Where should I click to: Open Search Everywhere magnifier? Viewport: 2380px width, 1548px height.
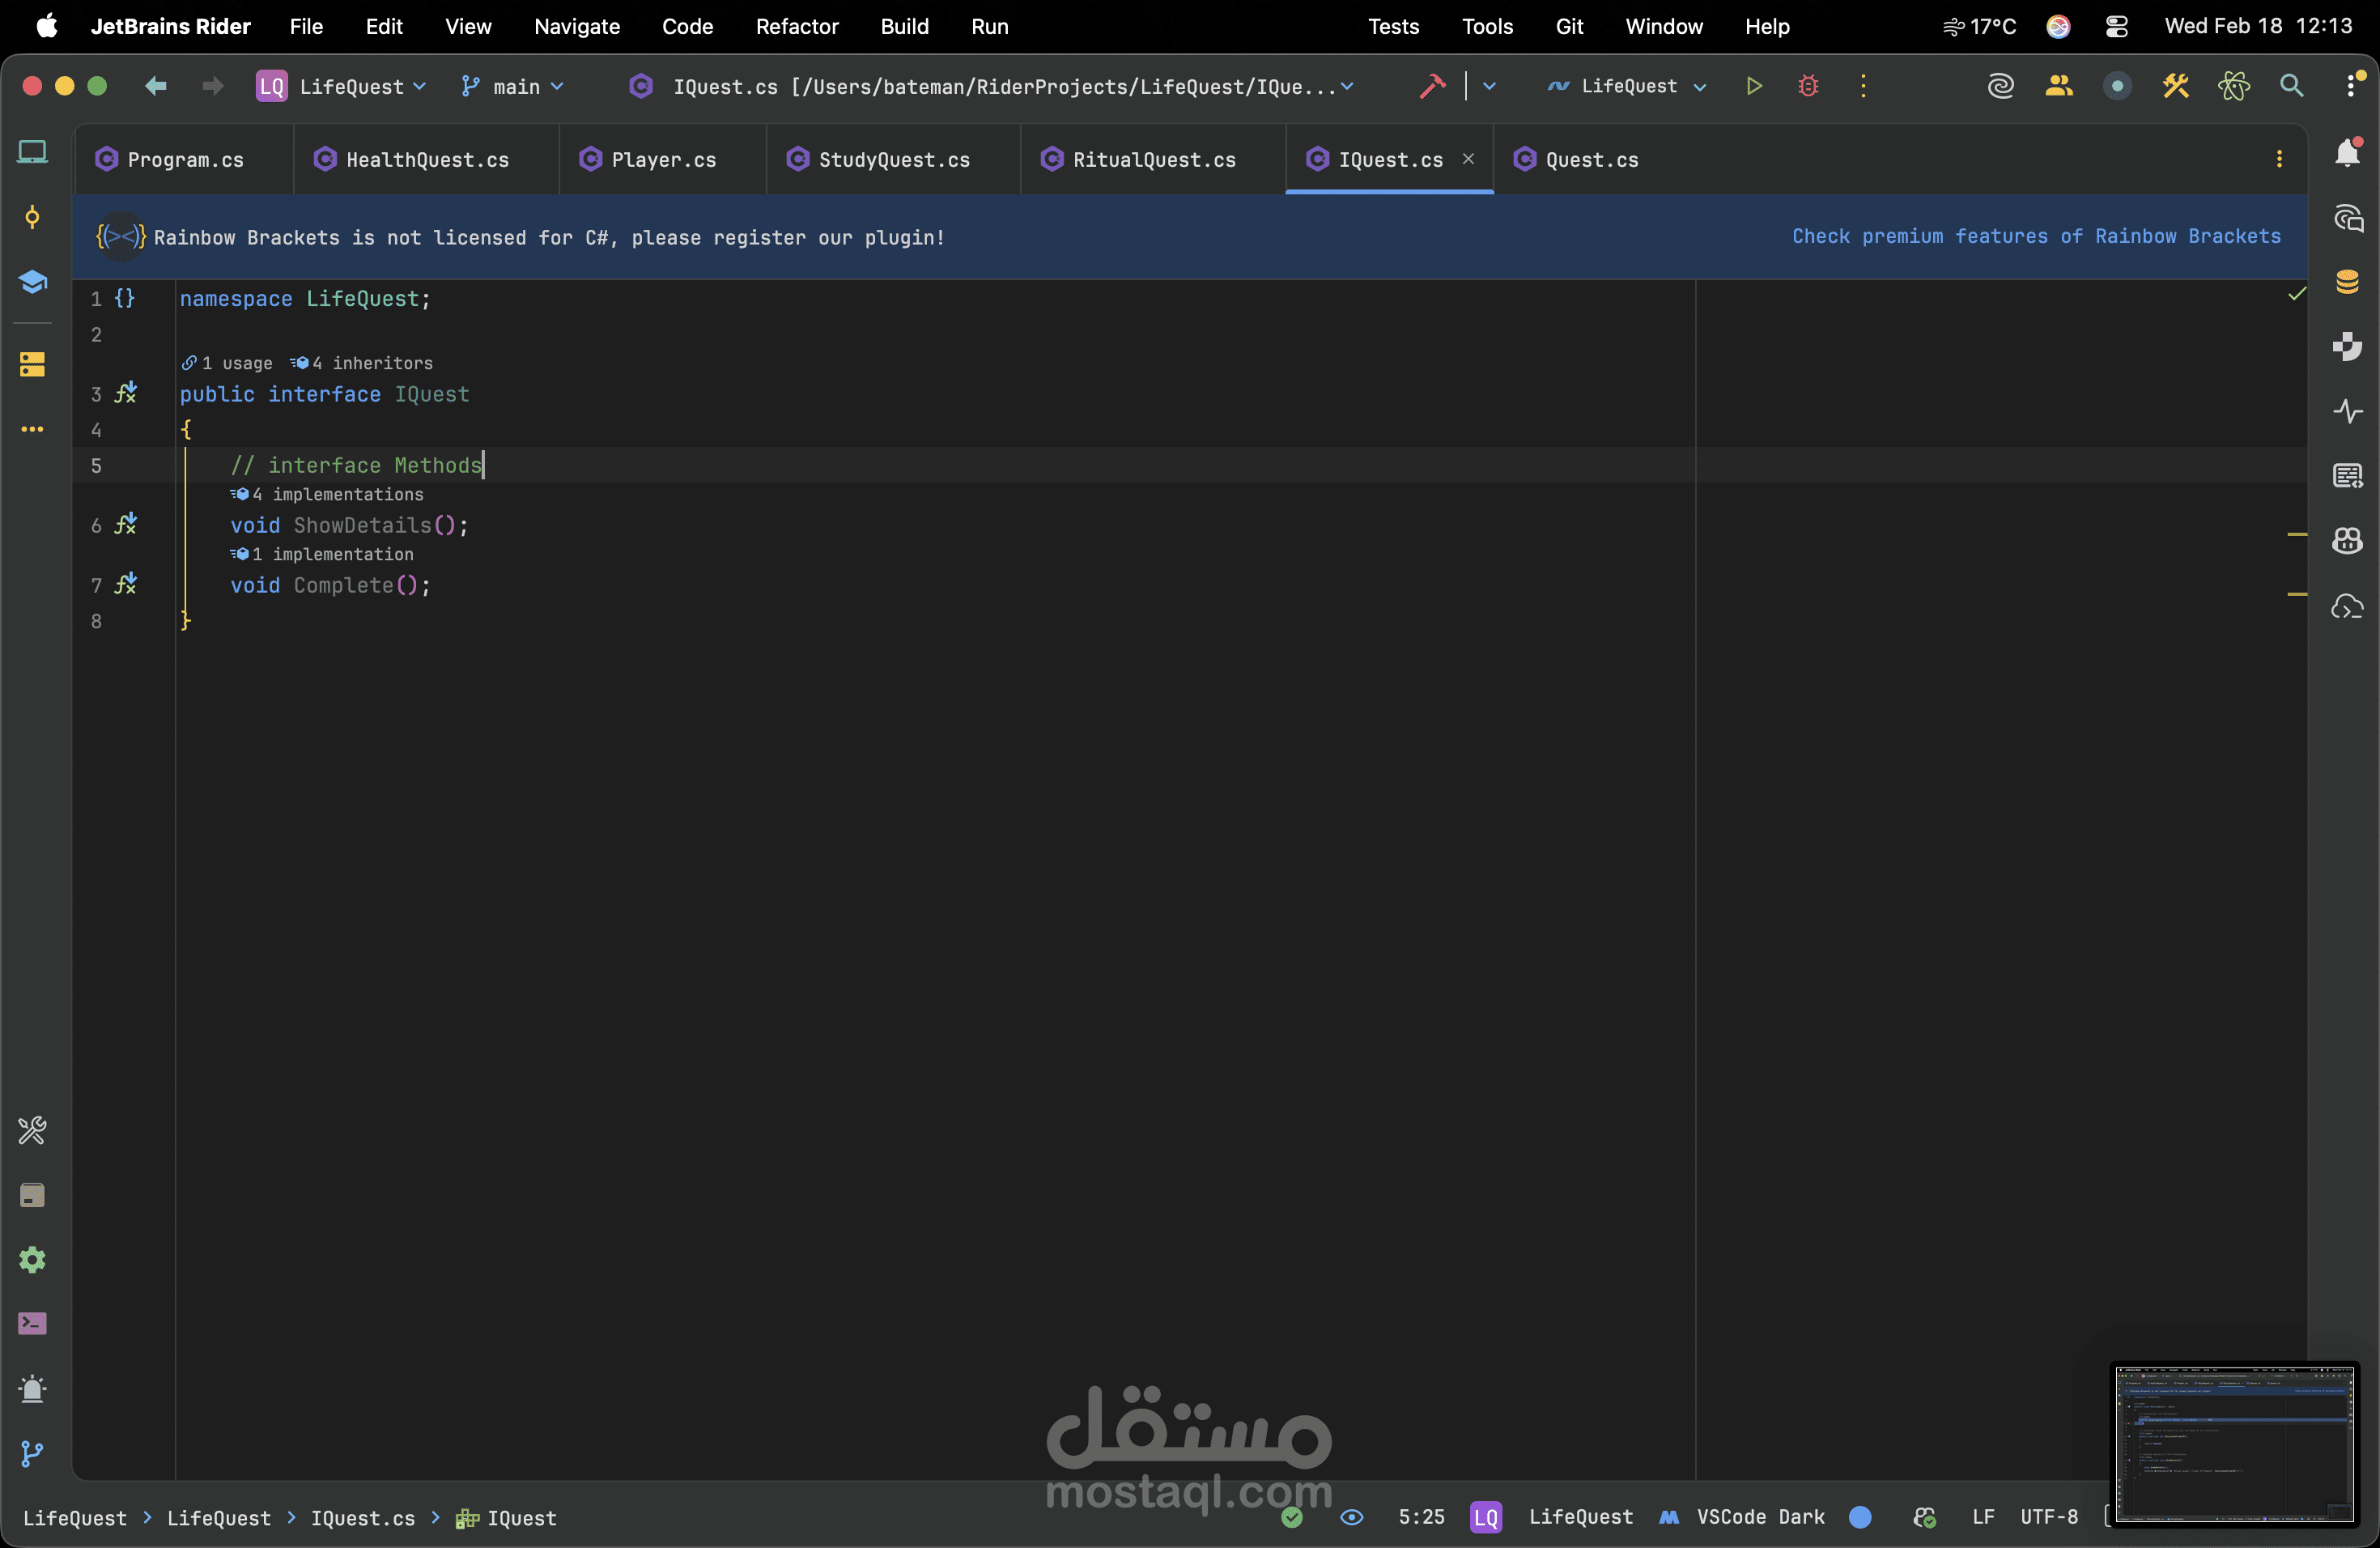point(2291,86)
